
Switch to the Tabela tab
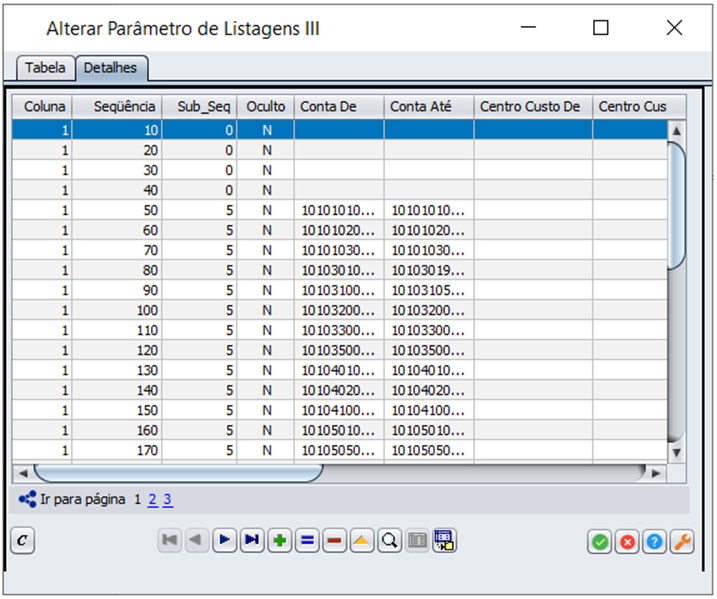(45, 68)
